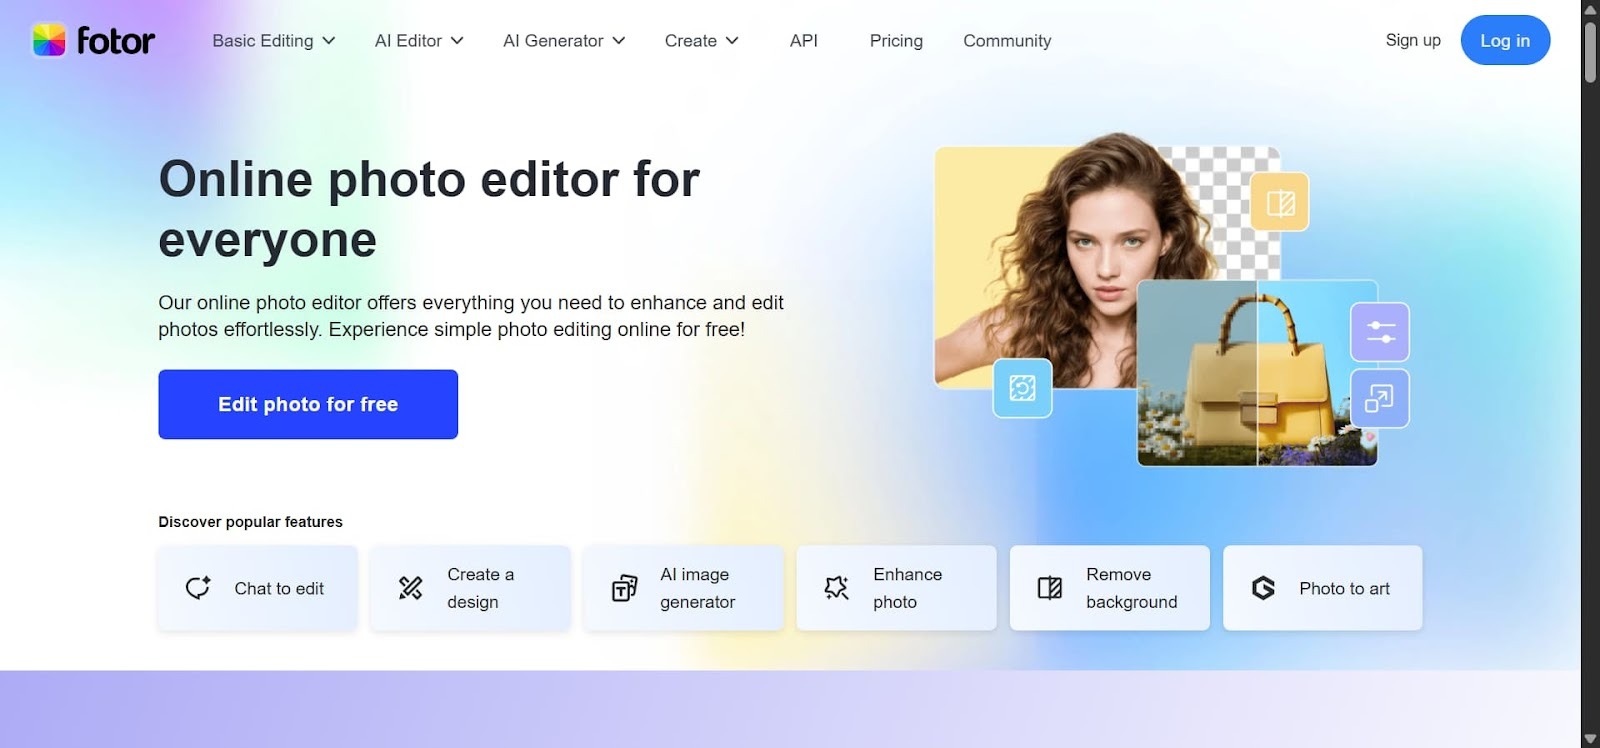Screen dimensions: 1600x748
Task: Click the scrollbar up arrow
Action: pyautogui.click(x=1590, y=9)
